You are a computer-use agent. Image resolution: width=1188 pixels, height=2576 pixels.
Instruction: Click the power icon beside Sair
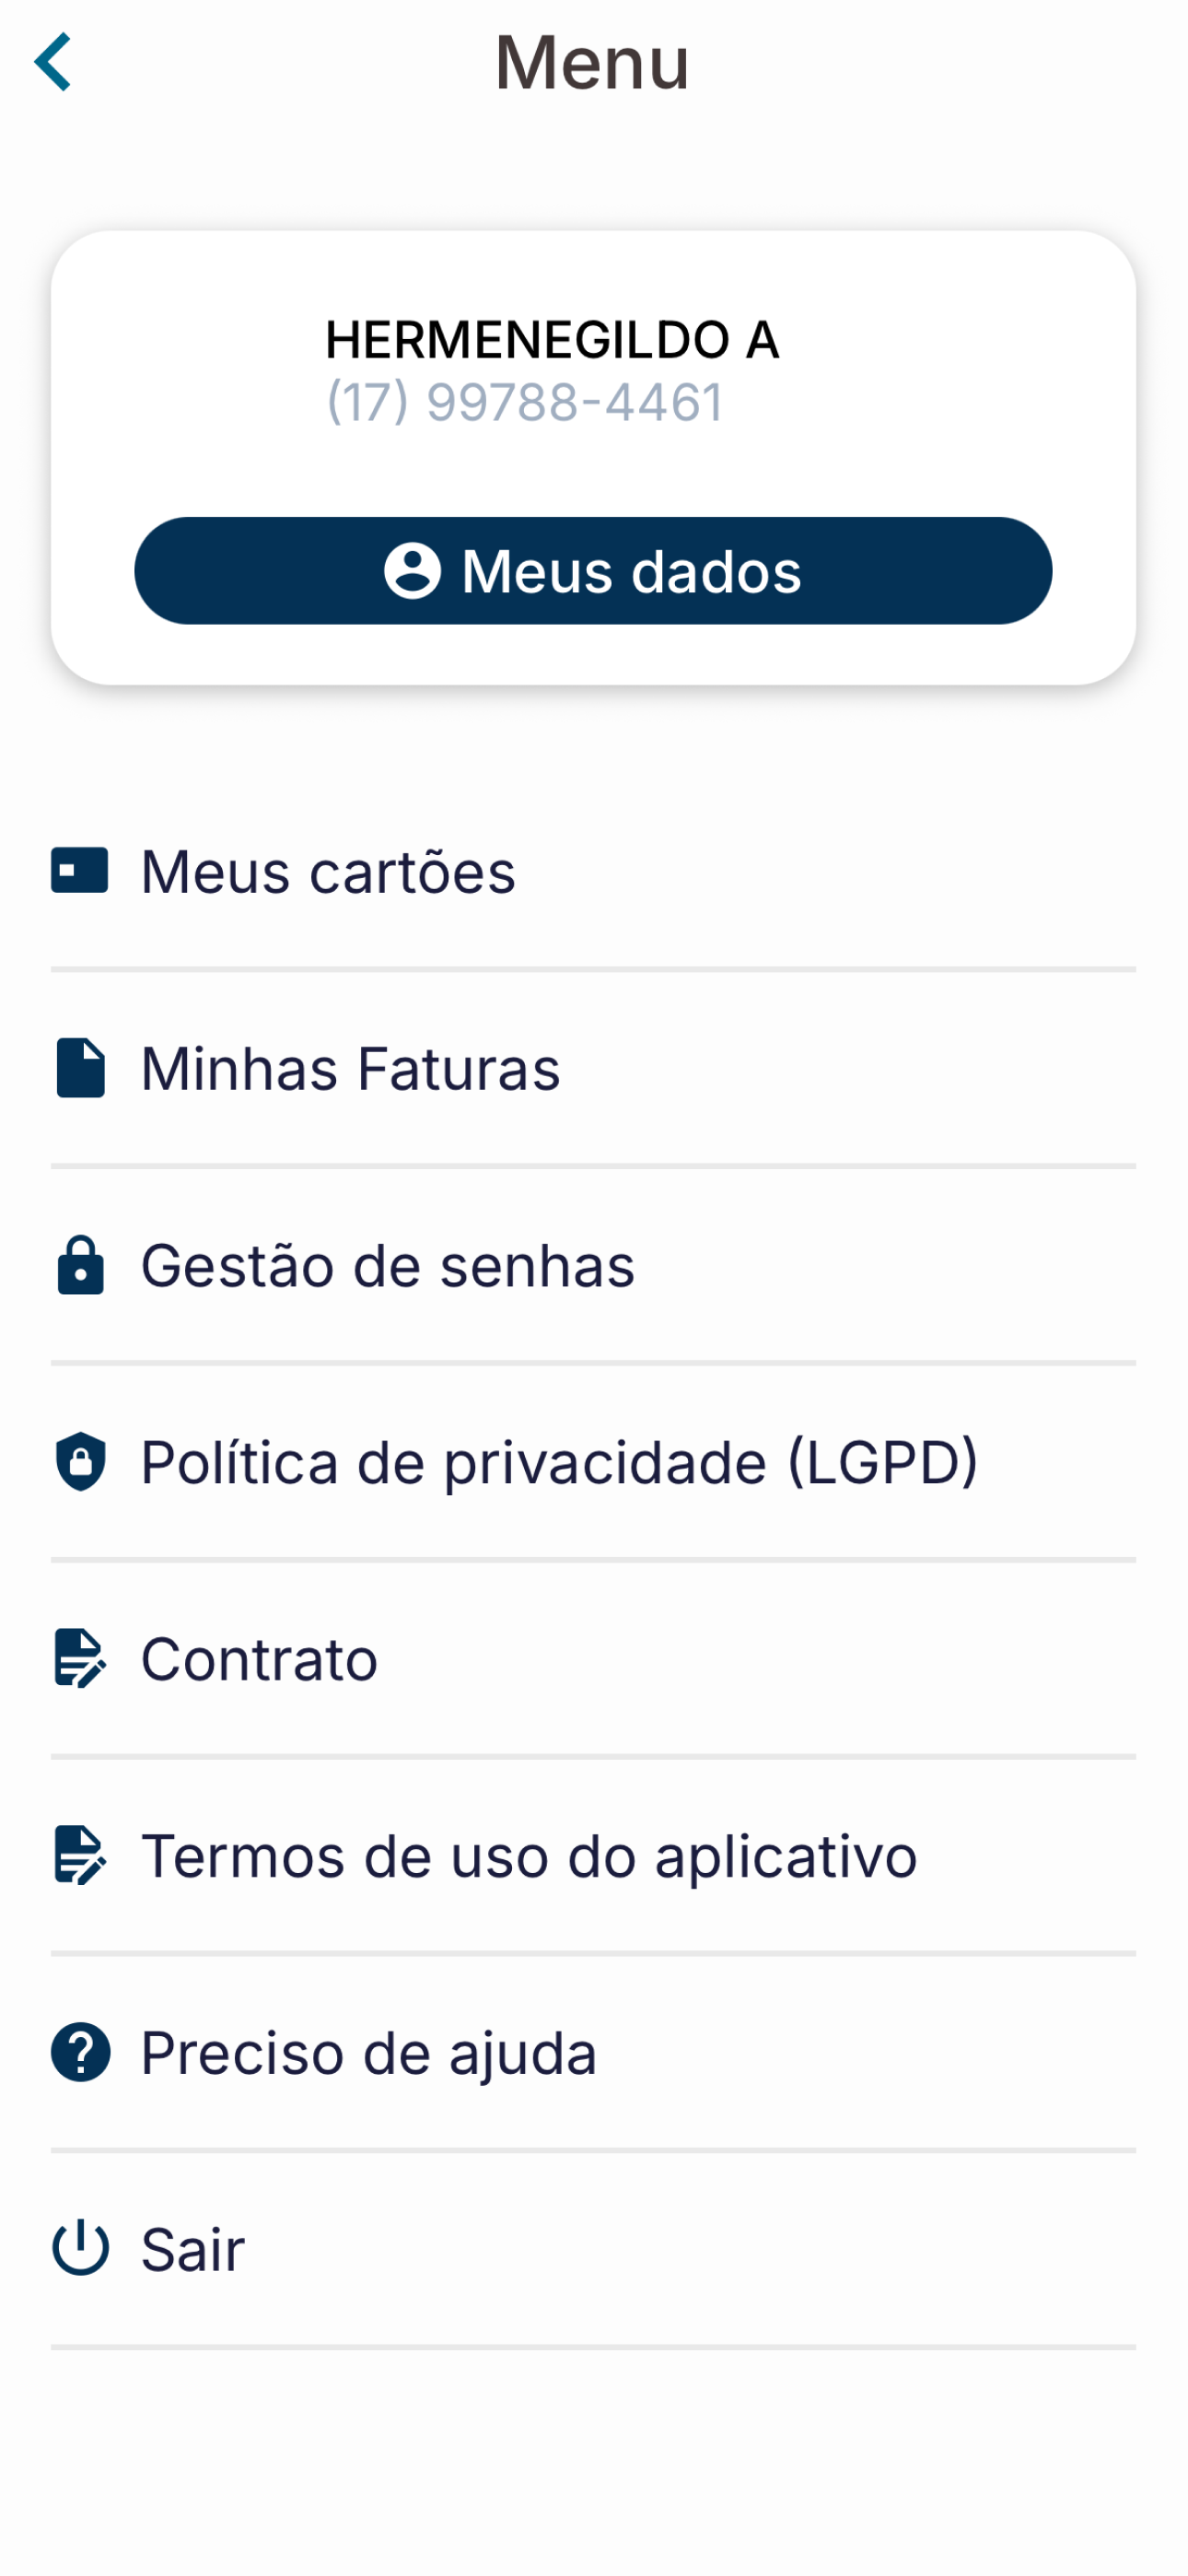(x=80, y=2249)
